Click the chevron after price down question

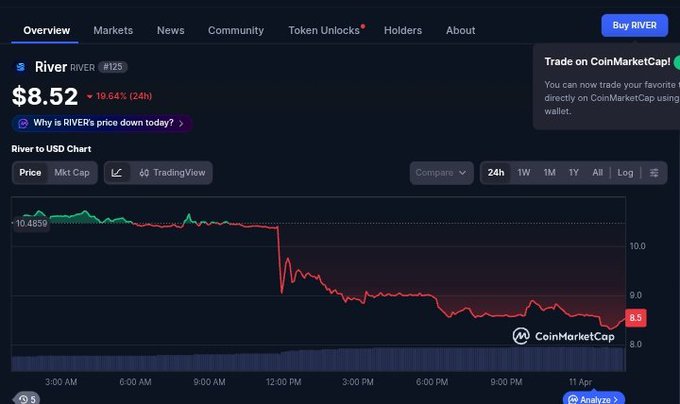tap(181, 124)
